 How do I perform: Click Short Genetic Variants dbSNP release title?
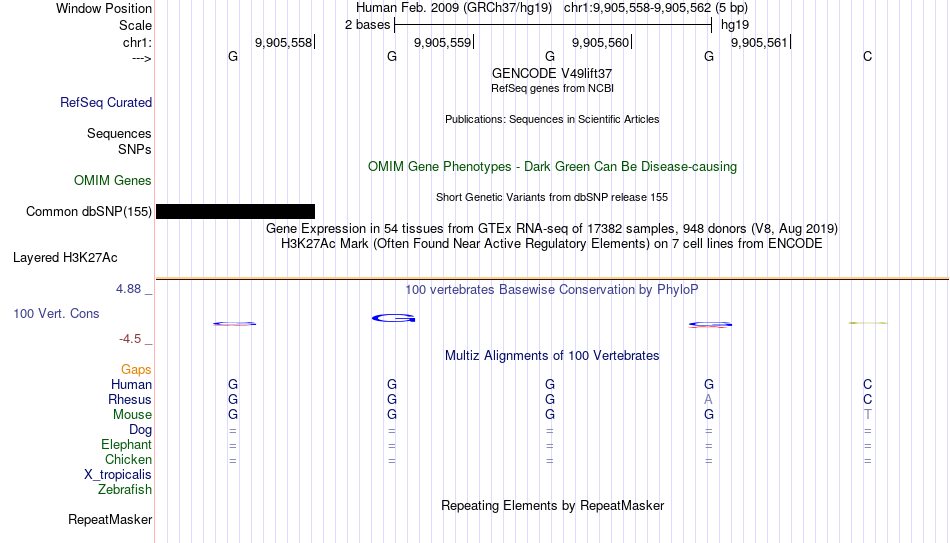click(552, 198)
